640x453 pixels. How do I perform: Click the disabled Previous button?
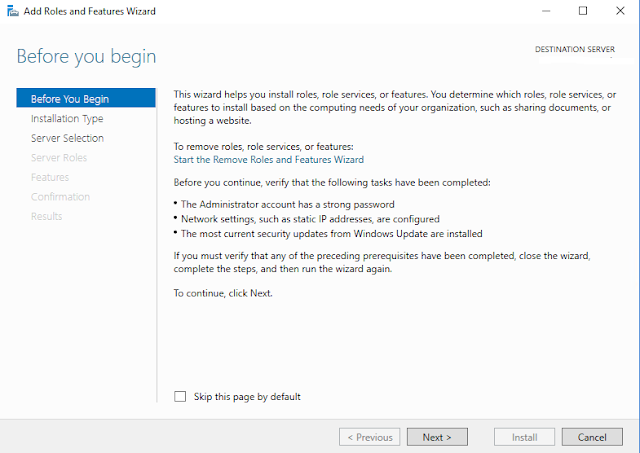[369, 437]
